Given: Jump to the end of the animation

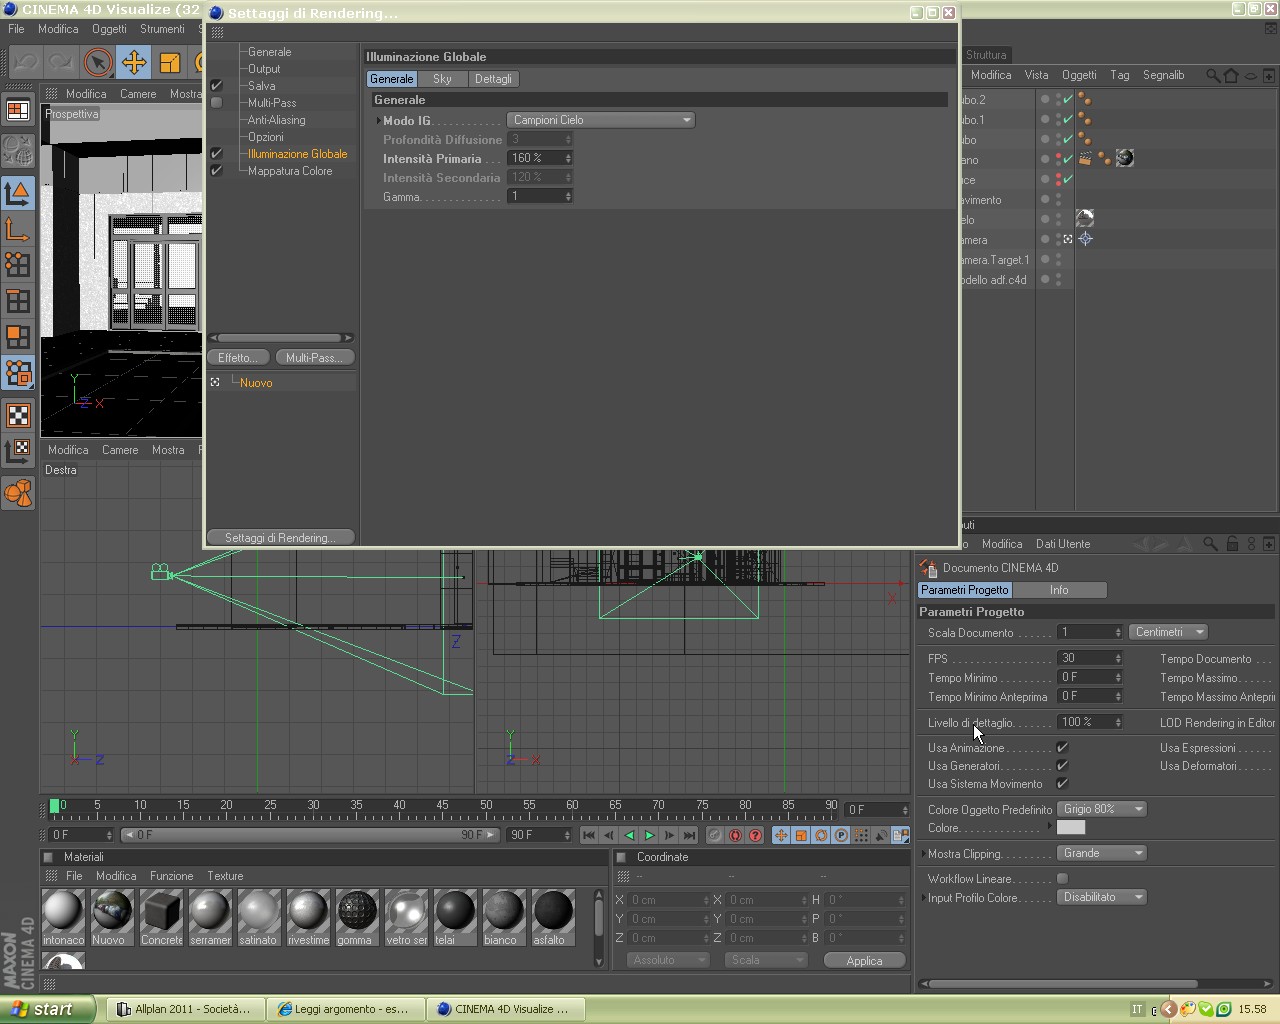Looking at the screenshot, I should coord(689,835).
